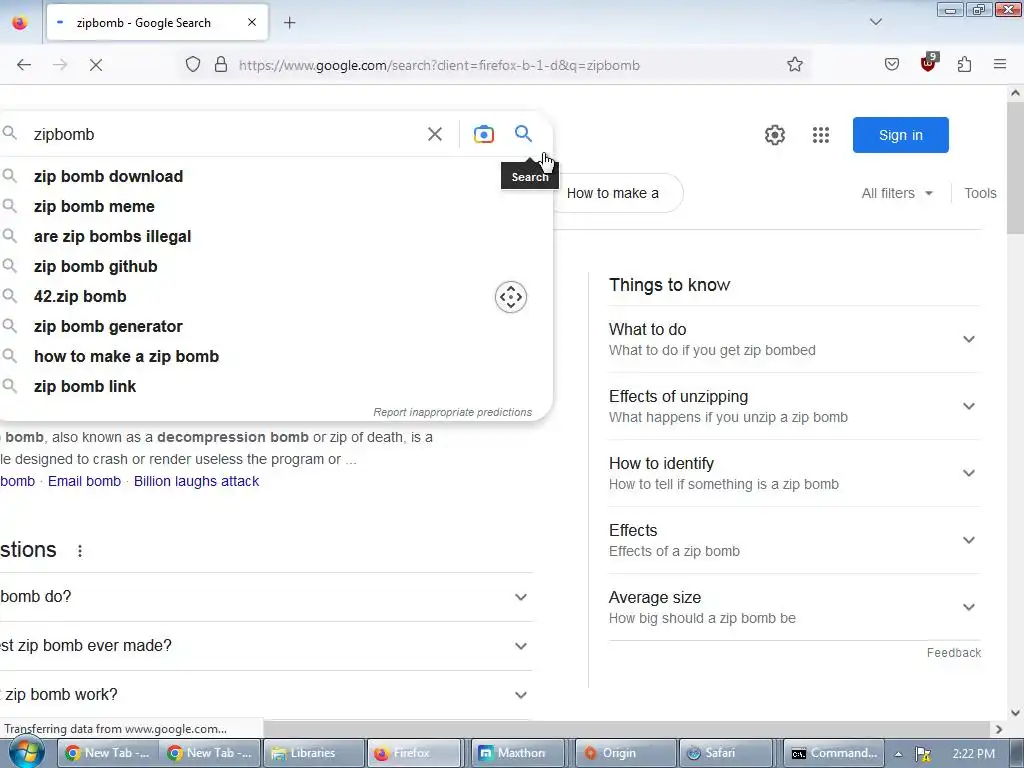Click the Action Center flag icon
1024x768 pixels.
[x=923, y=754]
